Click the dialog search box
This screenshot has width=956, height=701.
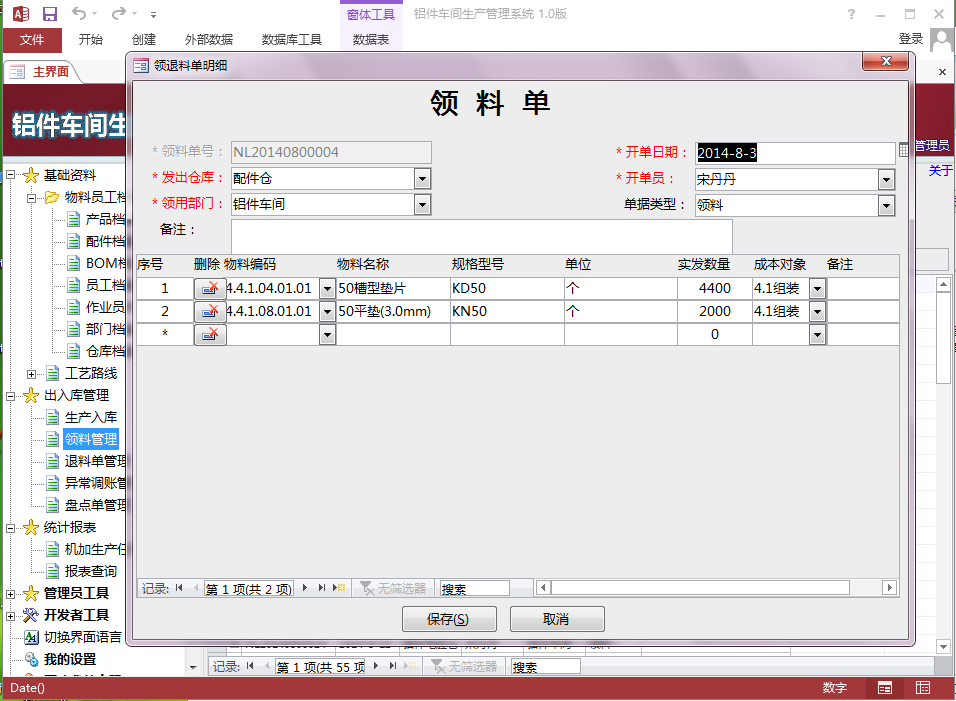(x=474, y=588)
